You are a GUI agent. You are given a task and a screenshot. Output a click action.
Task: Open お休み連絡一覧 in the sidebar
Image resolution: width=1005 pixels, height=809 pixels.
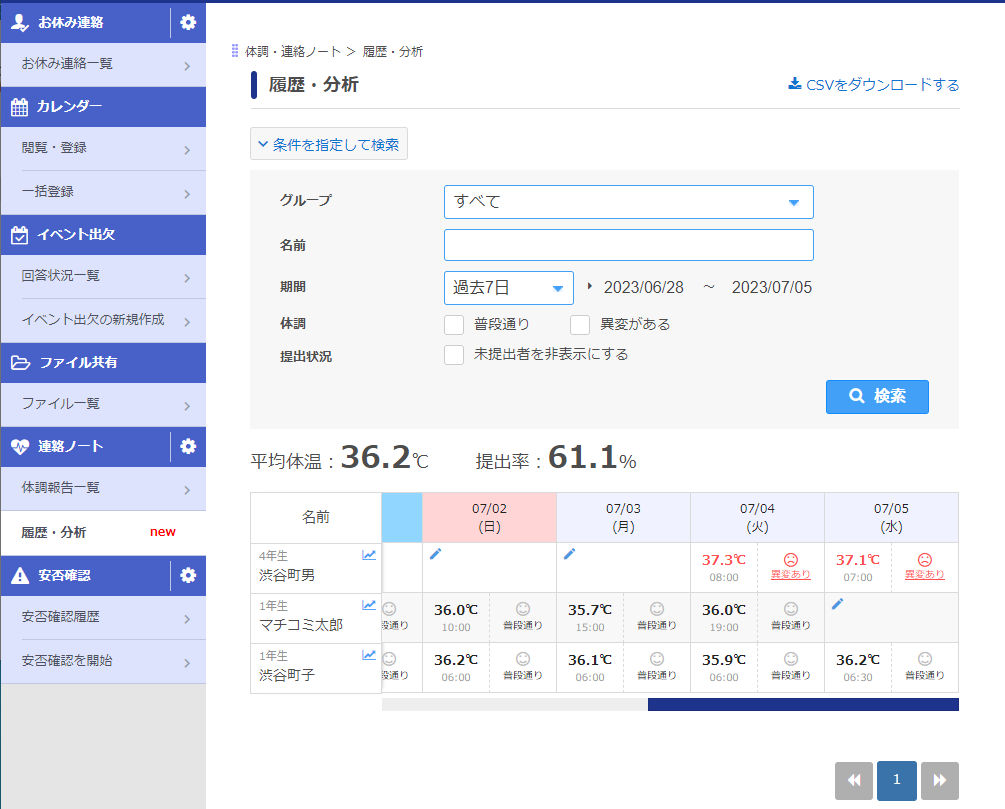104,64
